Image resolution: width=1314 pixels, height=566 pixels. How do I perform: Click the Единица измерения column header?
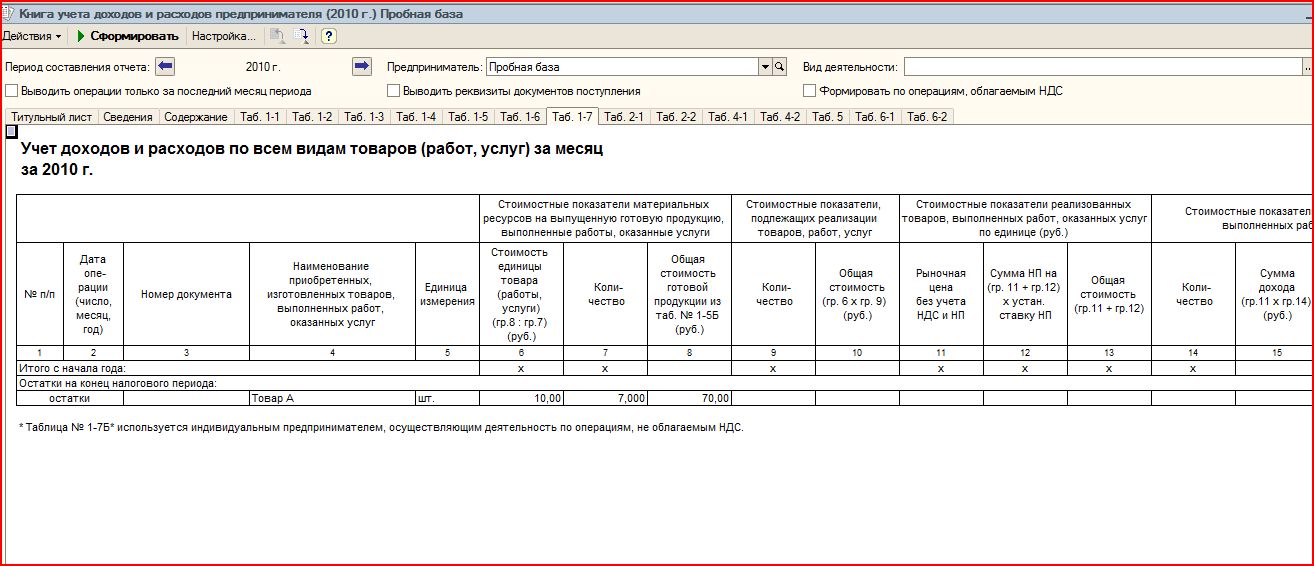point(448,294)
